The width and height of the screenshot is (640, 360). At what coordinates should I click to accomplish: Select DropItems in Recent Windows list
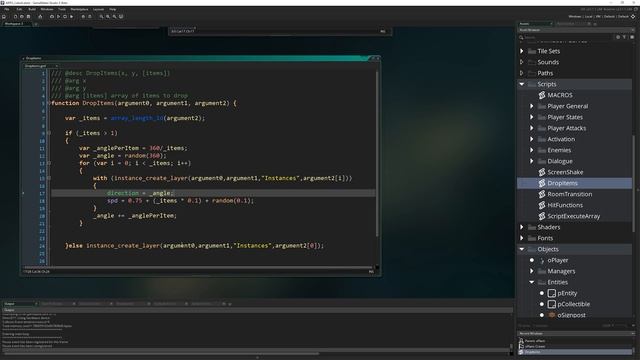[576, 352]
